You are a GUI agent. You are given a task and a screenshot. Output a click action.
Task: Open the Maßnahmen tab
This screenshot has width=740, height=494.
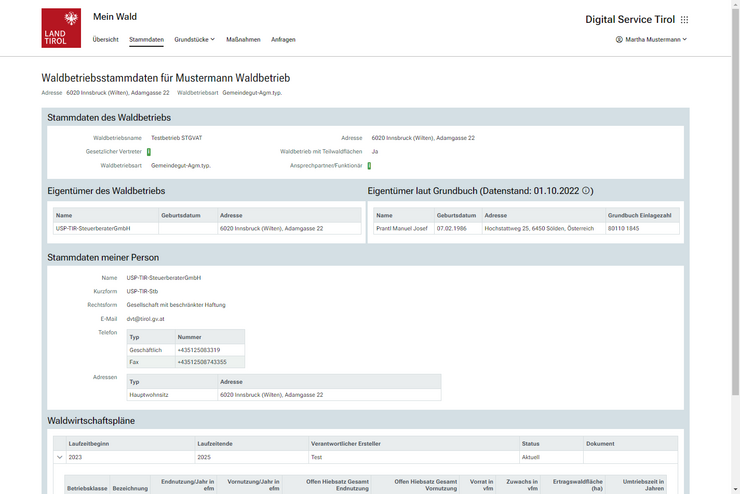click(x=243, y=40)
